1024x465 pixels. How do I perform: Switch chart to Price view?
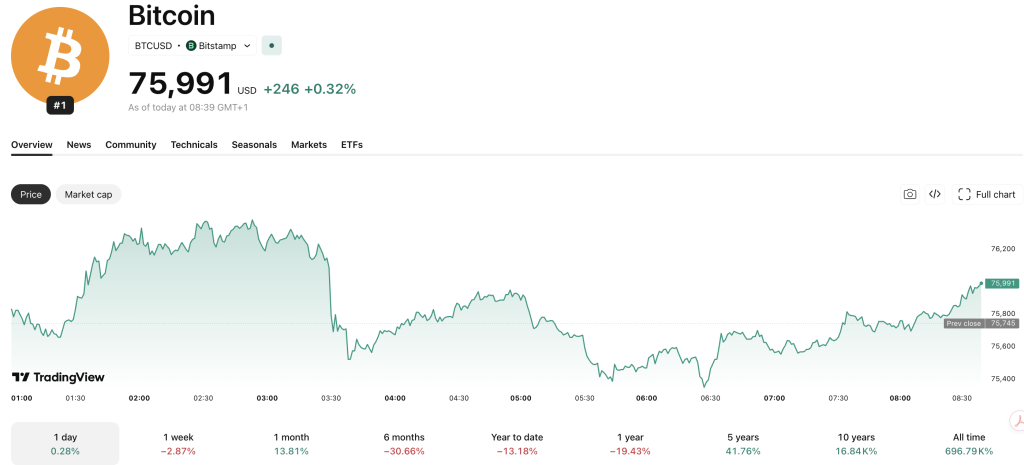click(x=31, y=194)
